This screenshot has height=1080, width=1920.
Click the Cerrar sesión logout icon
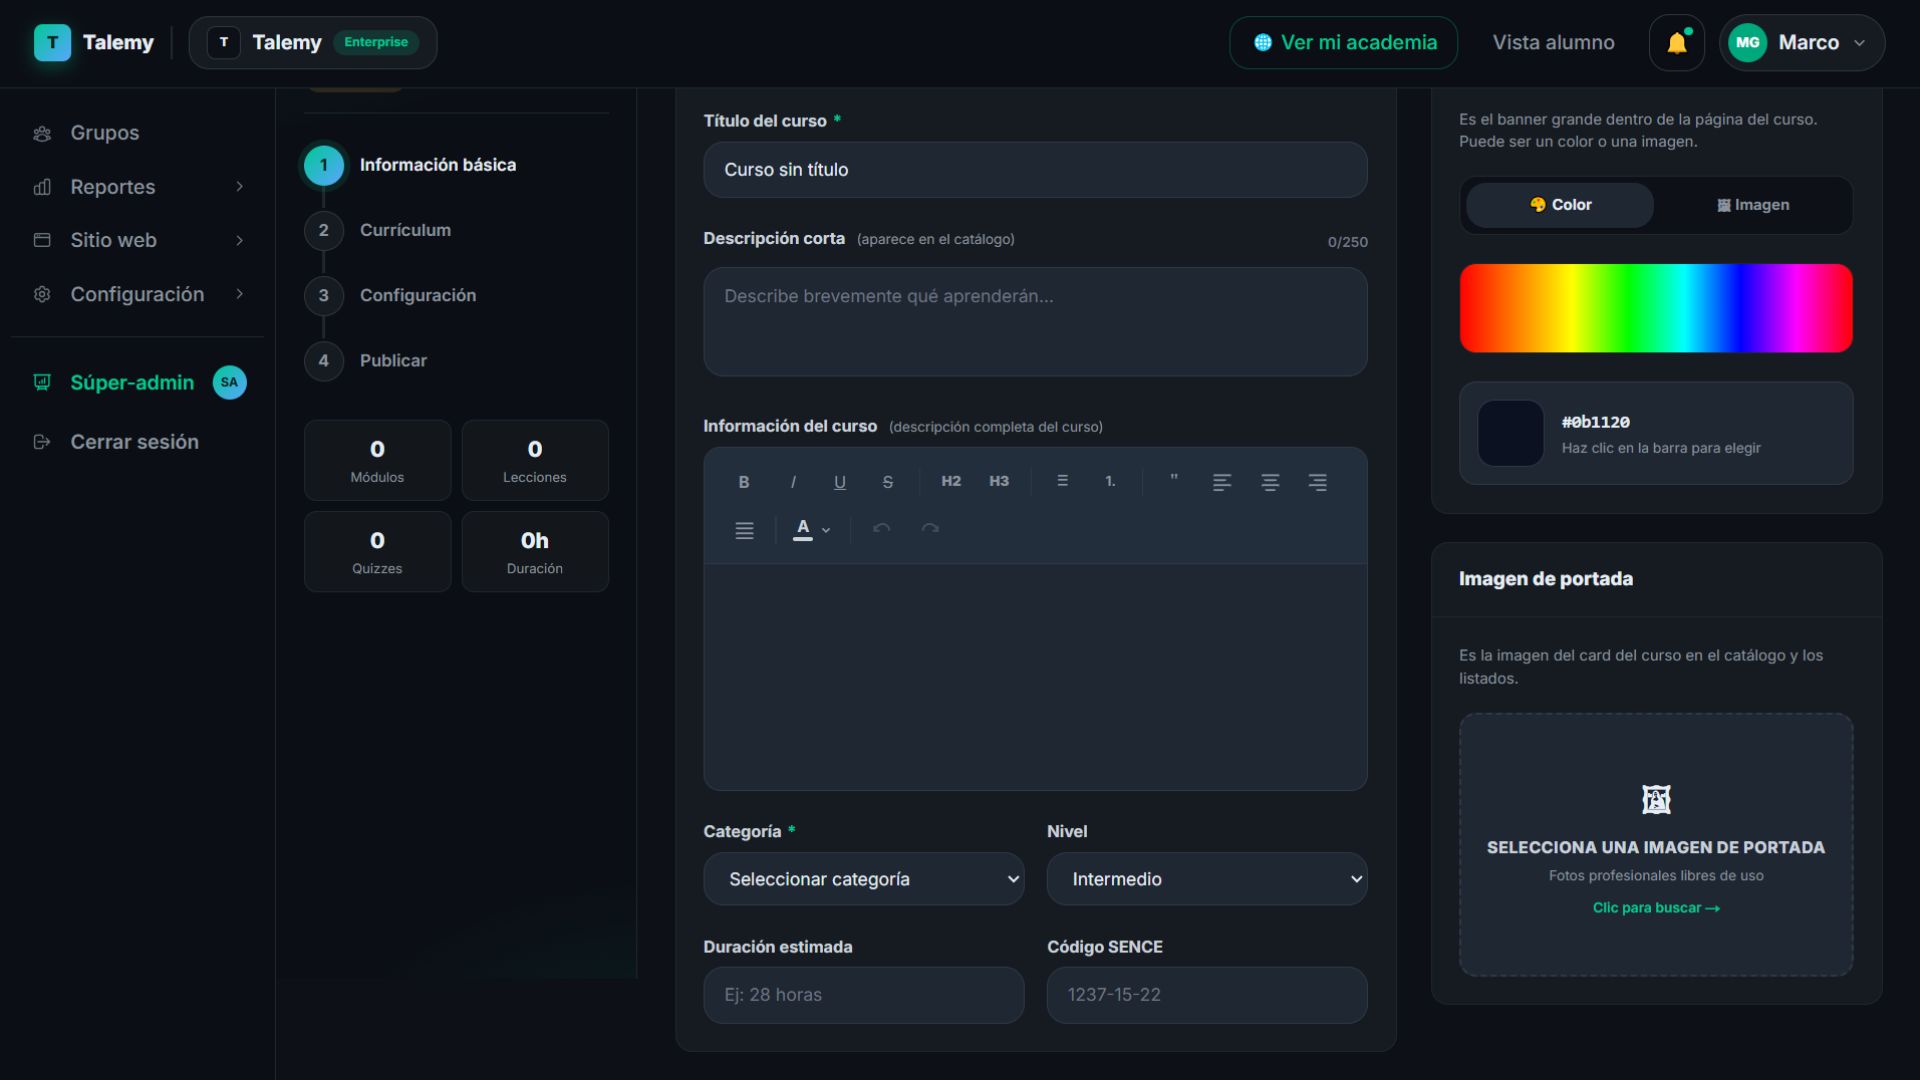tap(42, 442)
